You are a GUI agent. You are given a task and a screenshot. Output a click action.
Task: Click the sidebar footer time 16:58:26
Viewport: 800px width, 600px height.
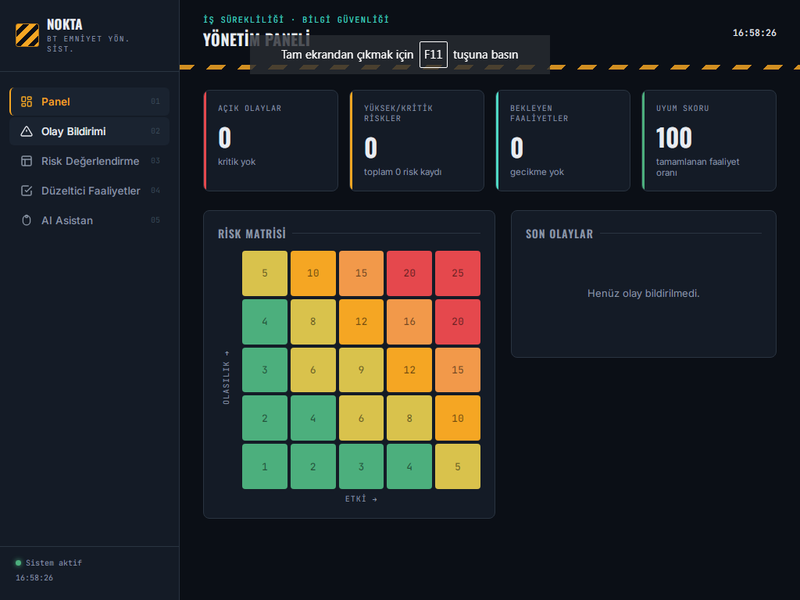34,578
